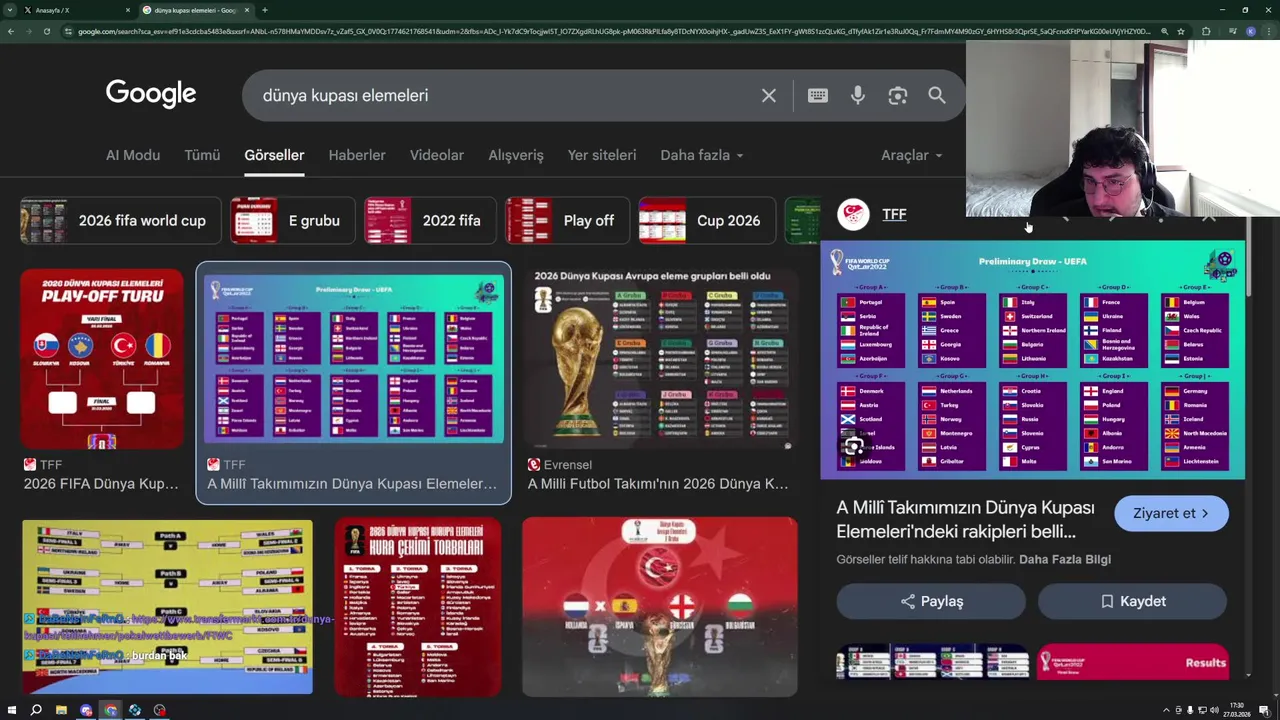This screenshot has height=720, width=1280.
Task: Click the Kaydet save button
Action: click(1132, 601)
